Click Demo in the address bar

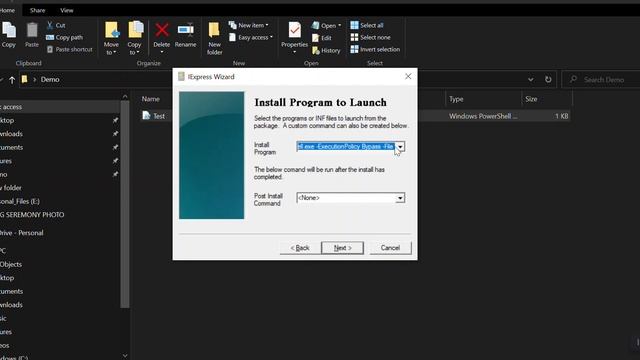[50, 80]
